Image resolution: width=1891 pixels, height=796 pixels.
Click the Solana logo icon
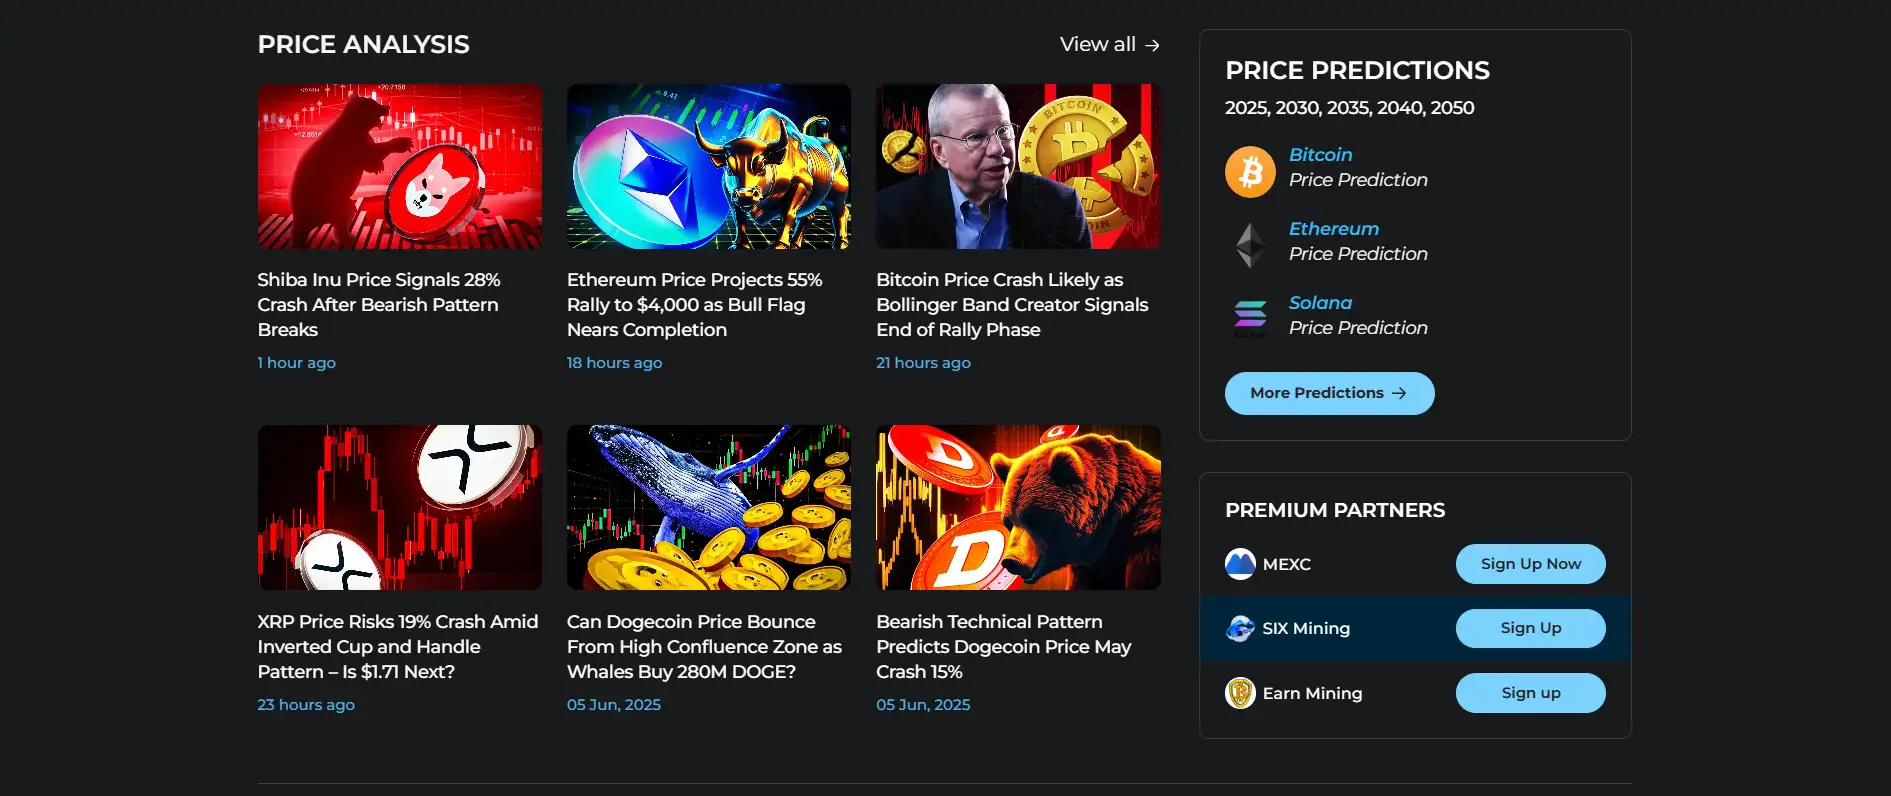[1250, 317]
